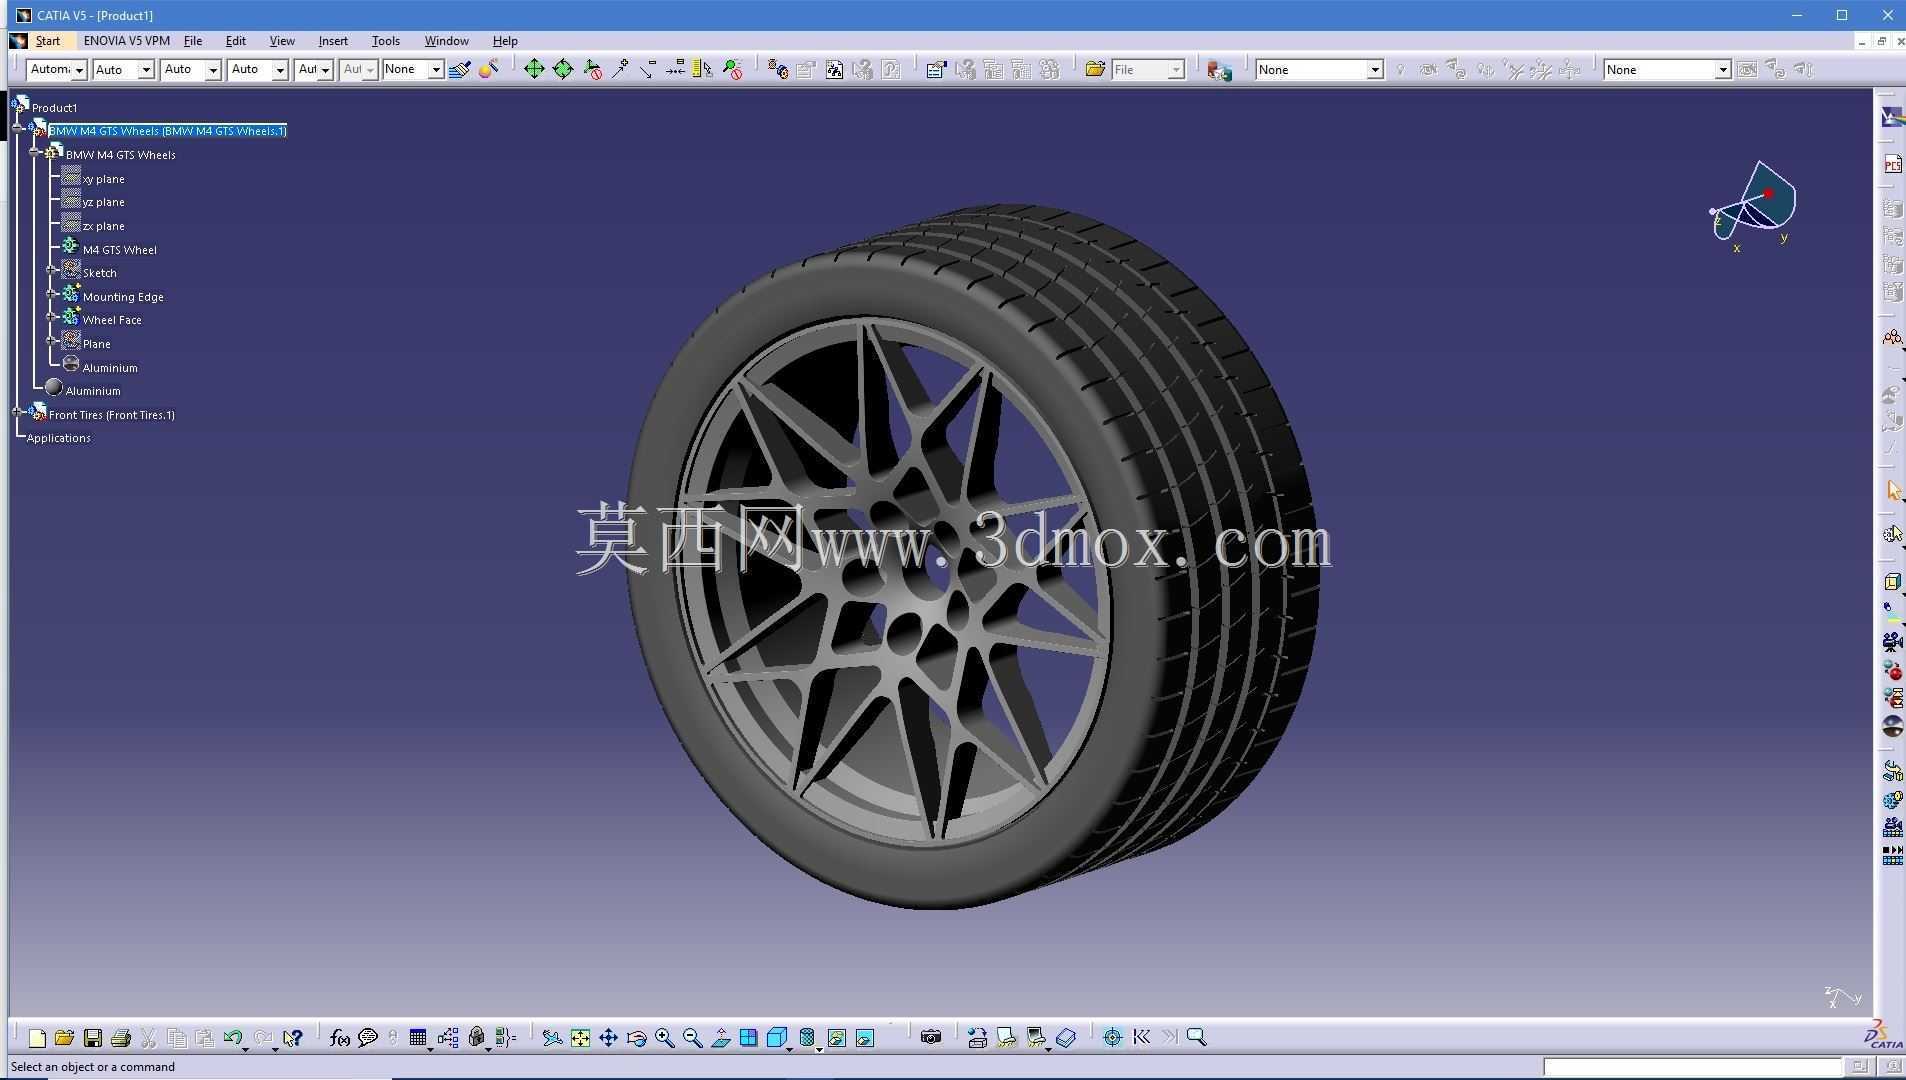Set Normal View orientation

(x=720, y=1038)
